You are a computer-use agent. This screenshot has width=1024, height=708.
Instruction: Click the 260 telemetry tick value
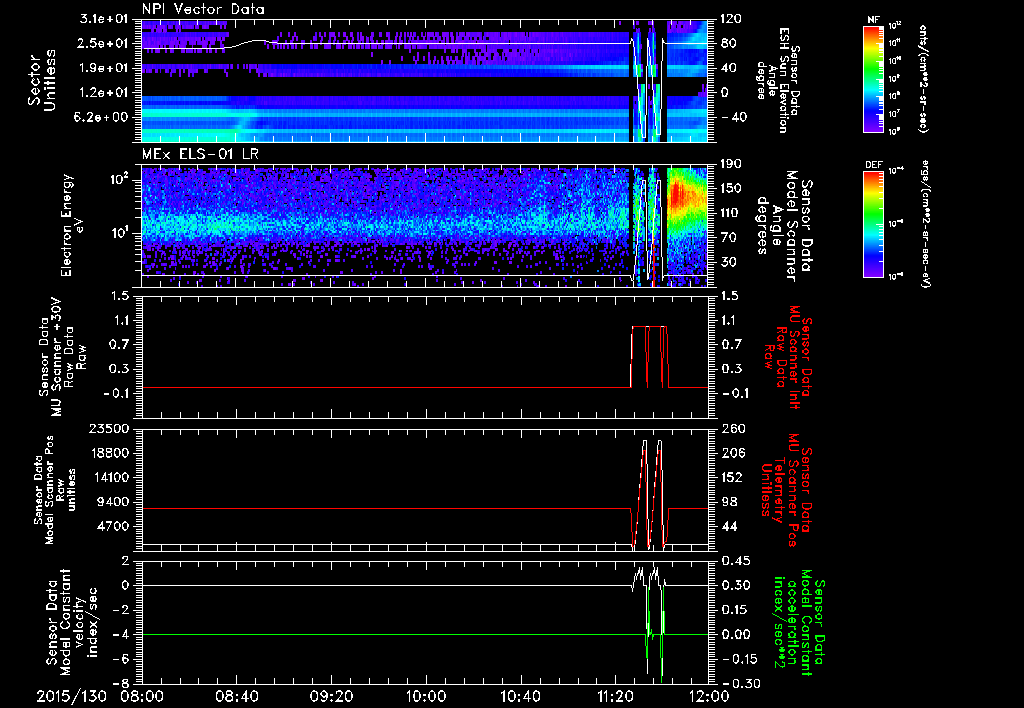point(731,428)
